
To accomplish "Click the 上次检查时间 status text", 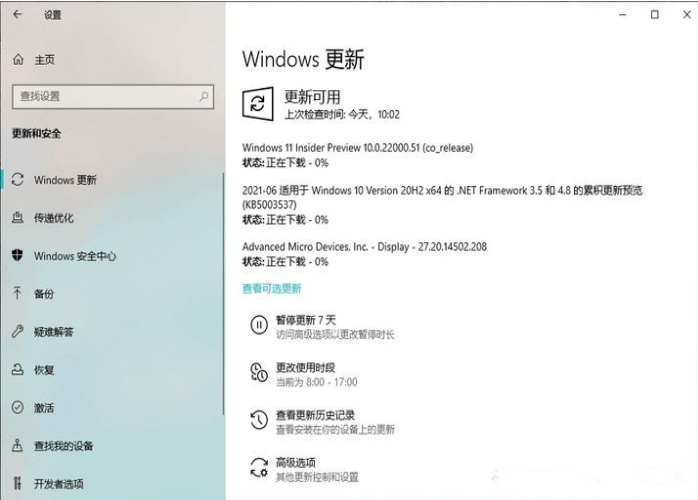I will pyautogui.click(x=342, y=115).
